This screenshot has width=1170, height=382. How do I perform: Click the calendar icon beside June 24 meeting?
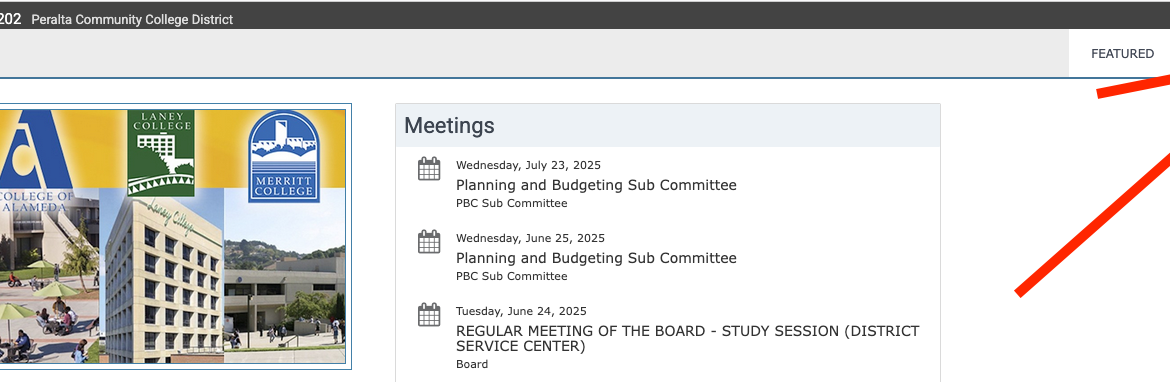point(429,315)
